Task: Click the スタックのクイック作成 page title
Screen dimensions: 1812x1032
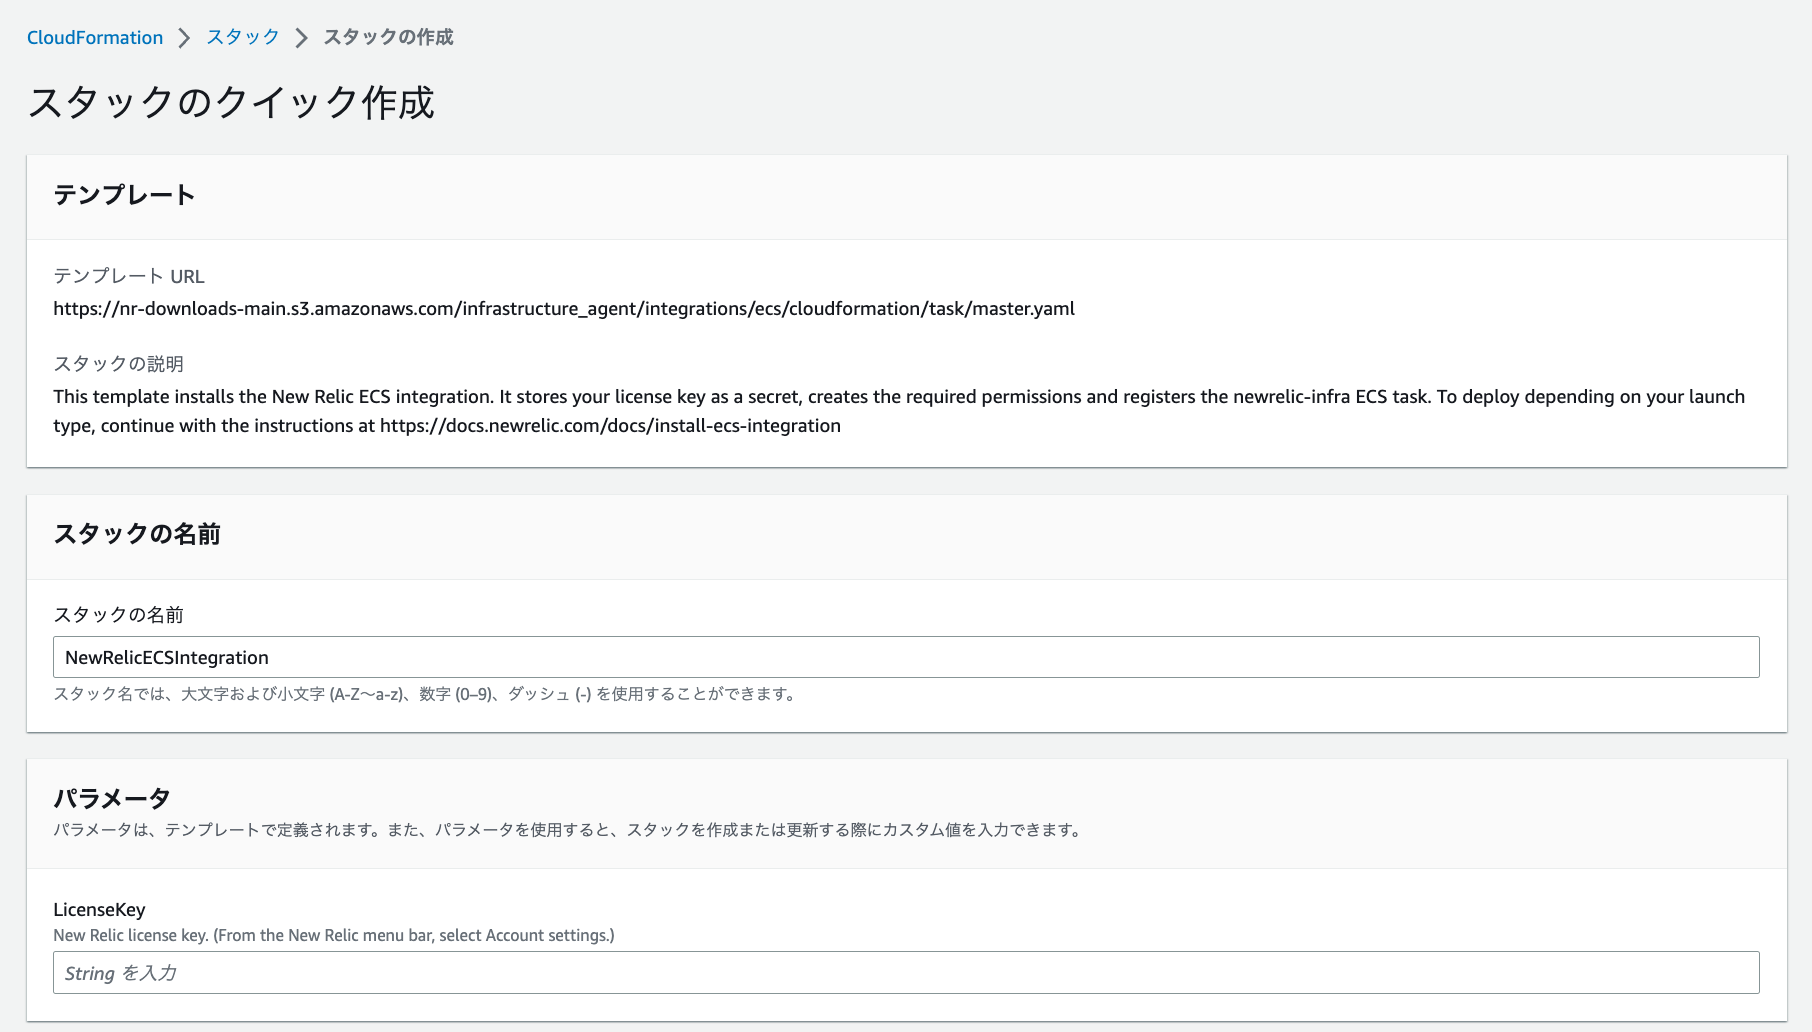Action: click(233, 100)
